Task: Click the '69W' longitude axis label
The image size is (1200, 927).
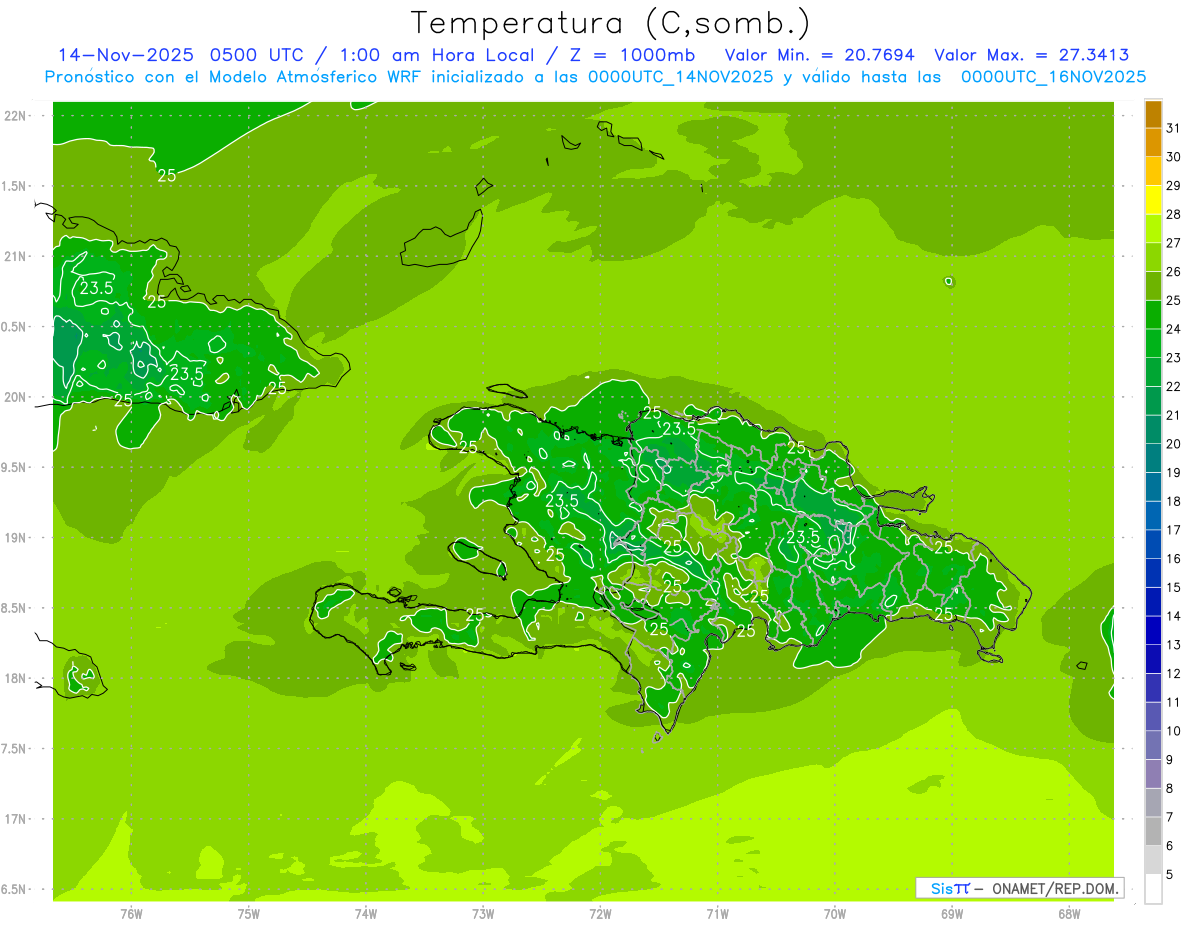Action: (952, 914)
